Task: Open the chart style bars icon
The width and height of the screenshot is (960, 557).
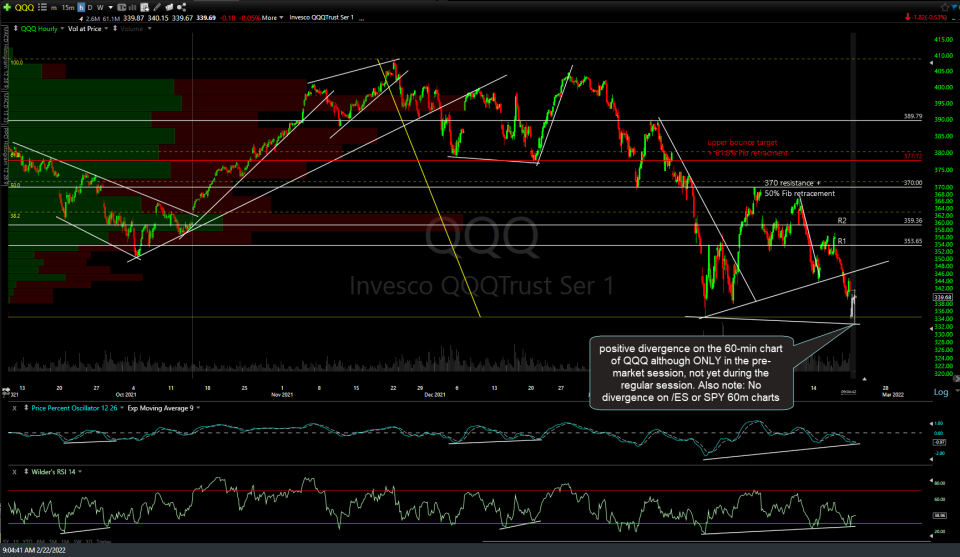Action: [132, 7]
